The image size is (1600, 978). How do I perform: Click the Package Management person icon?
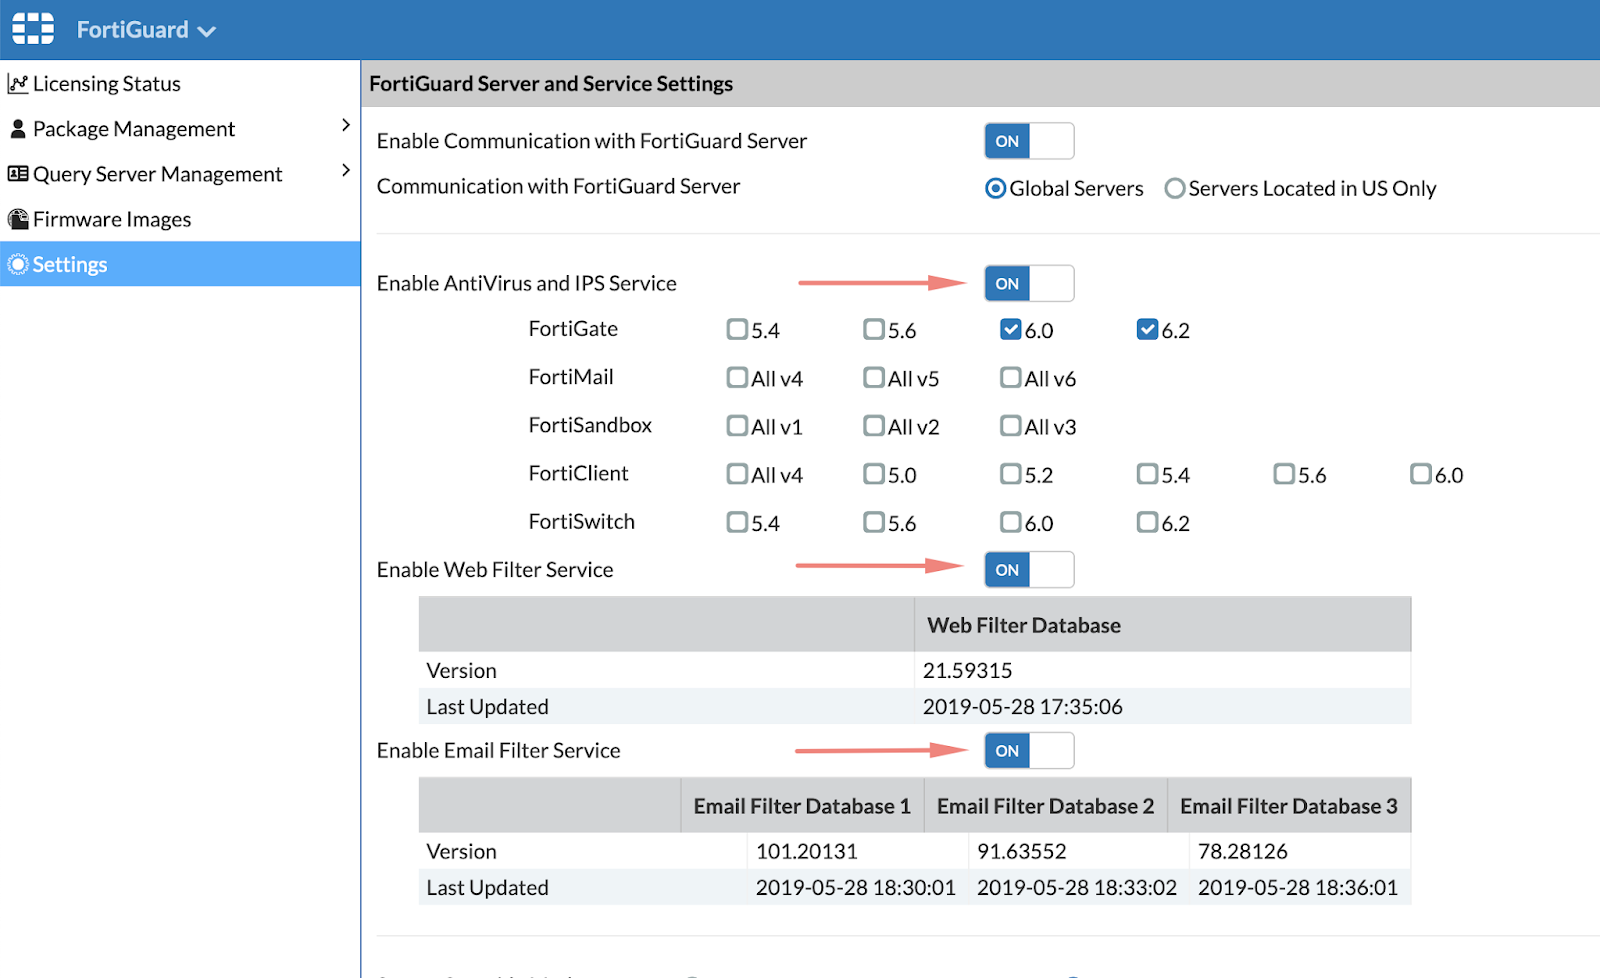18,129
